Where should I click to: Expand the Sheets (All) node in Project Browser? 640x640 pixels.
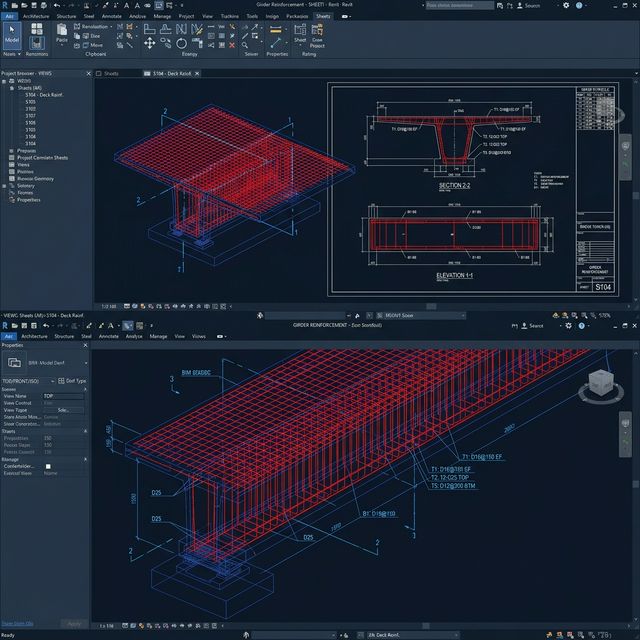[12, 88]
